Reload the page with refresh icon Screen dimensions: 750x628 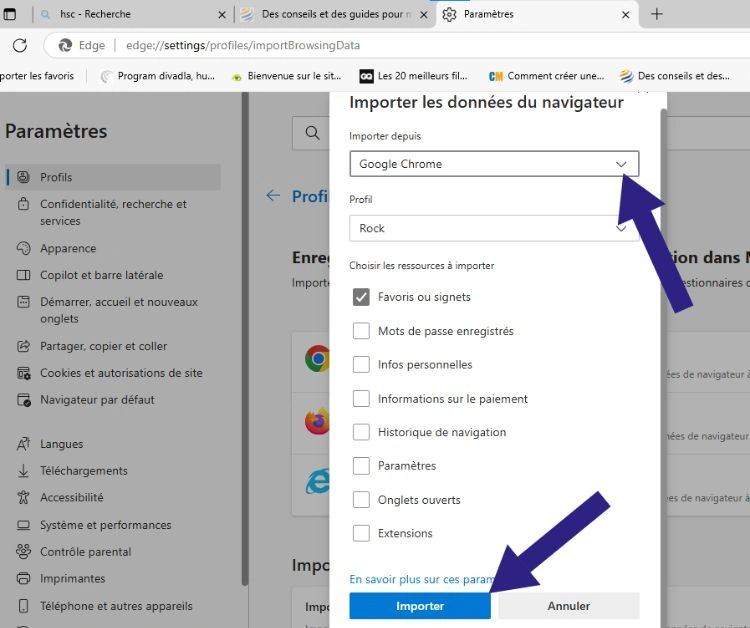point(20,45)
